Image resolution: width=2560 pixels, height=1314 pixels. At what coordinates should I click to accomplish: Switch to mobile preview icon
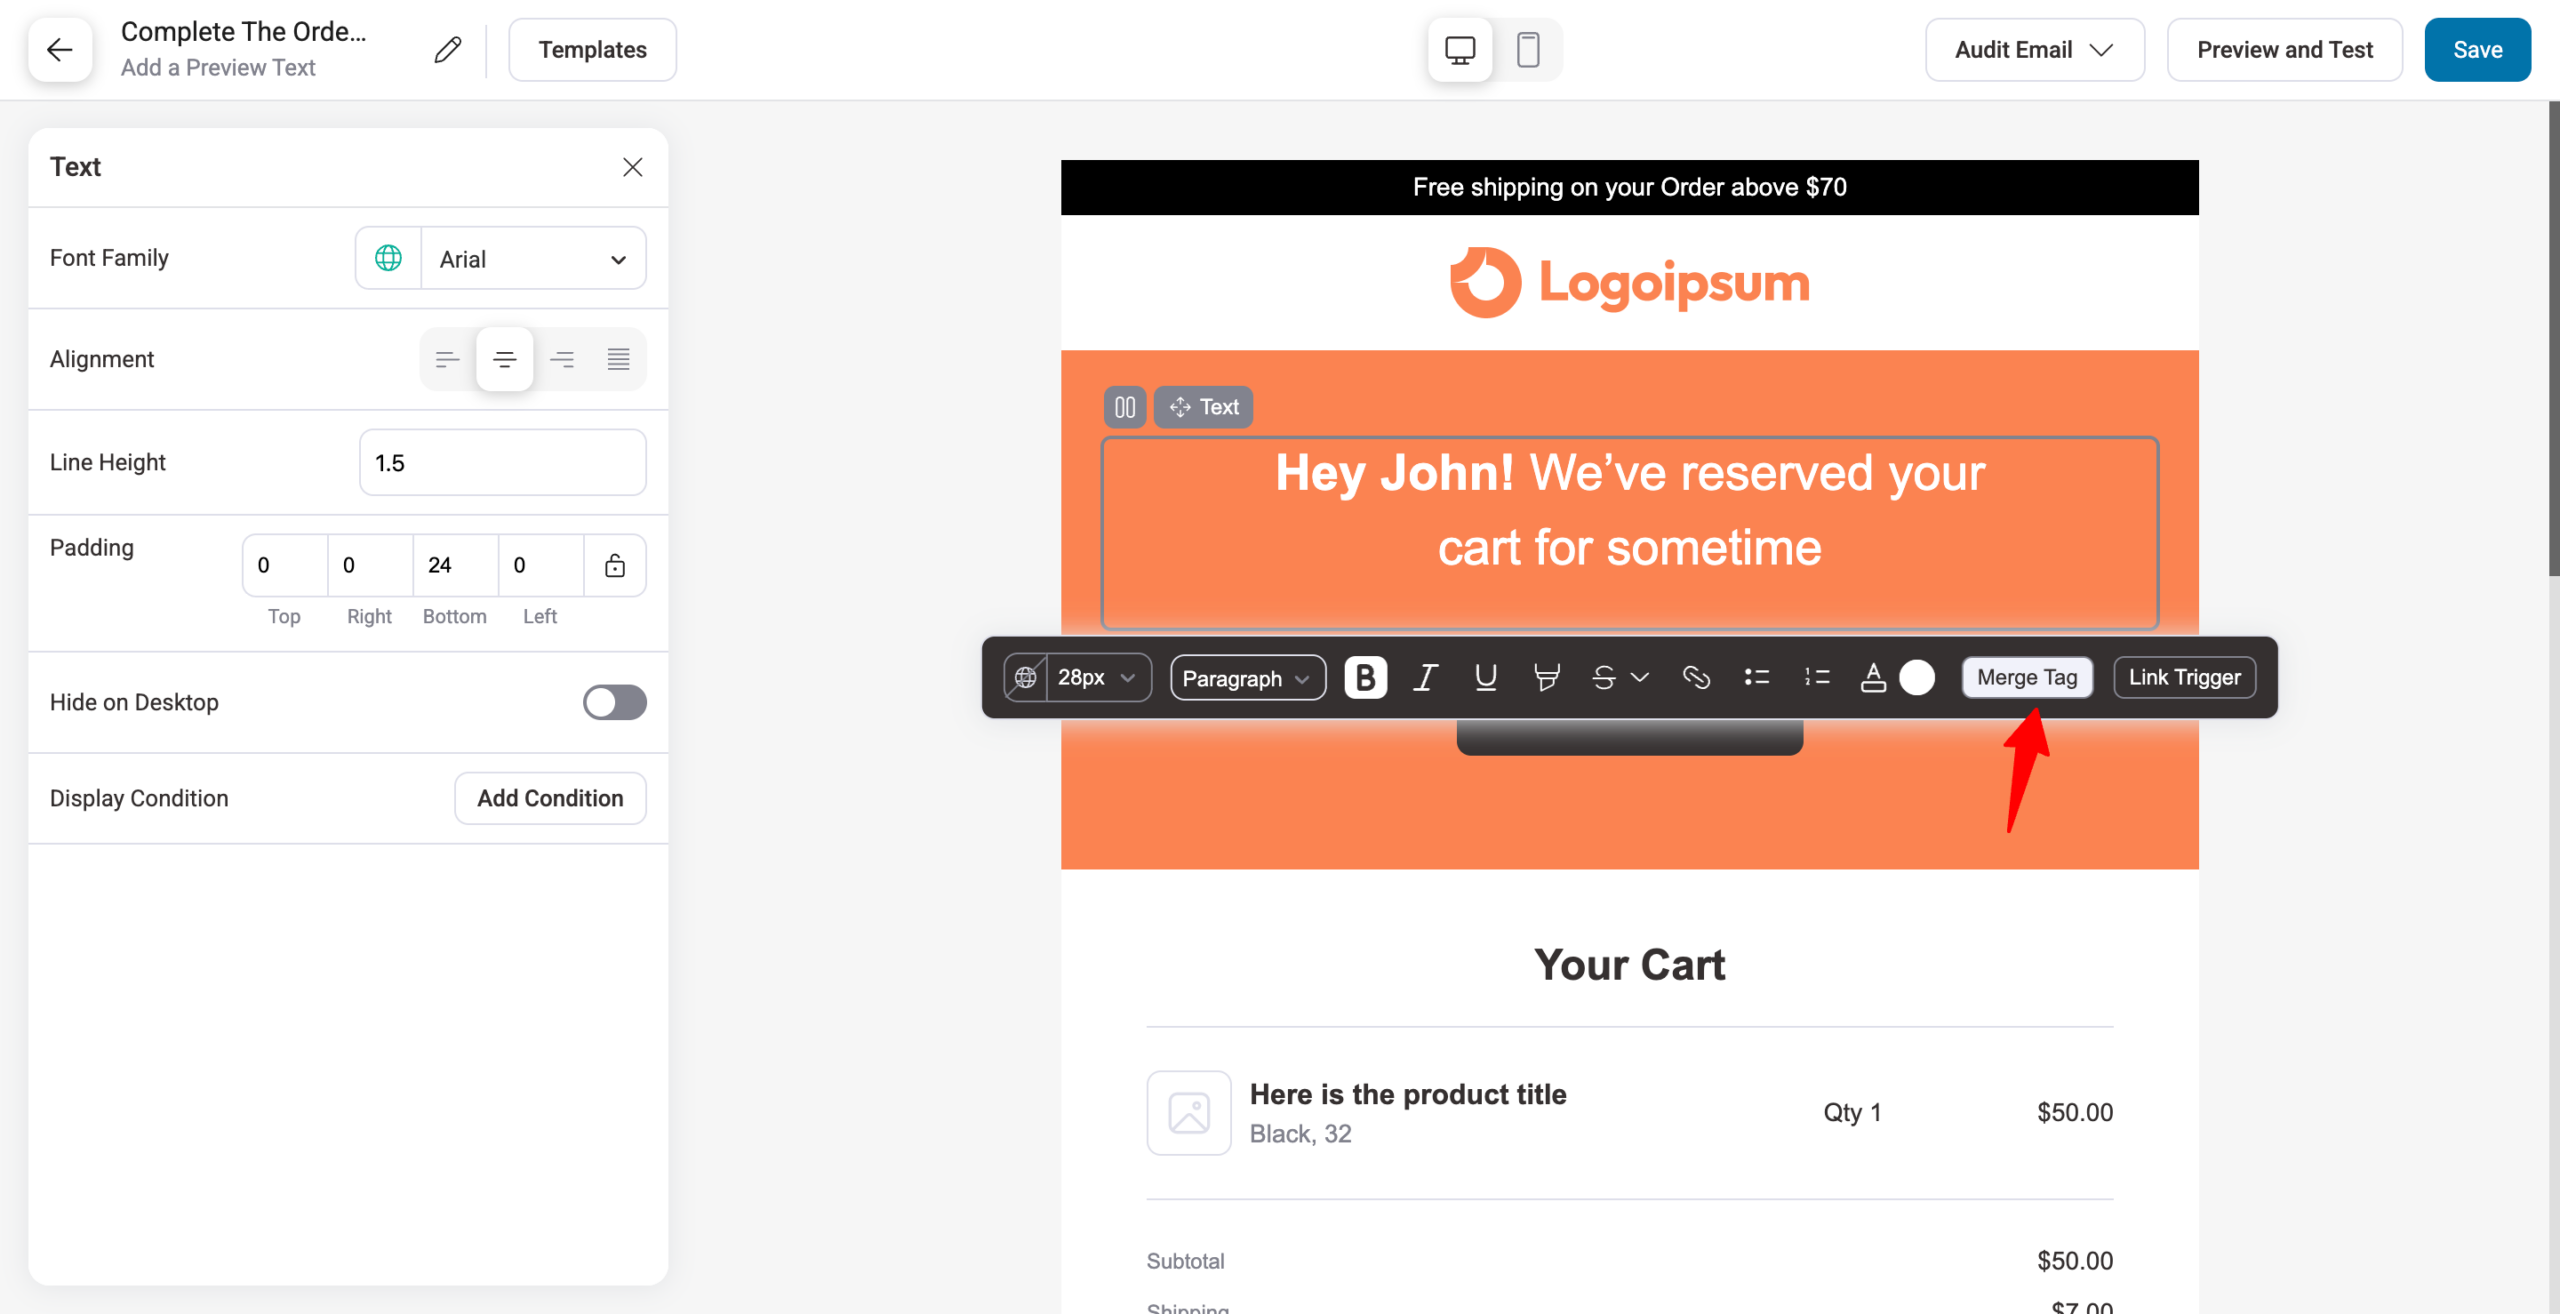pyautogui.click(x=1528, y=49)
